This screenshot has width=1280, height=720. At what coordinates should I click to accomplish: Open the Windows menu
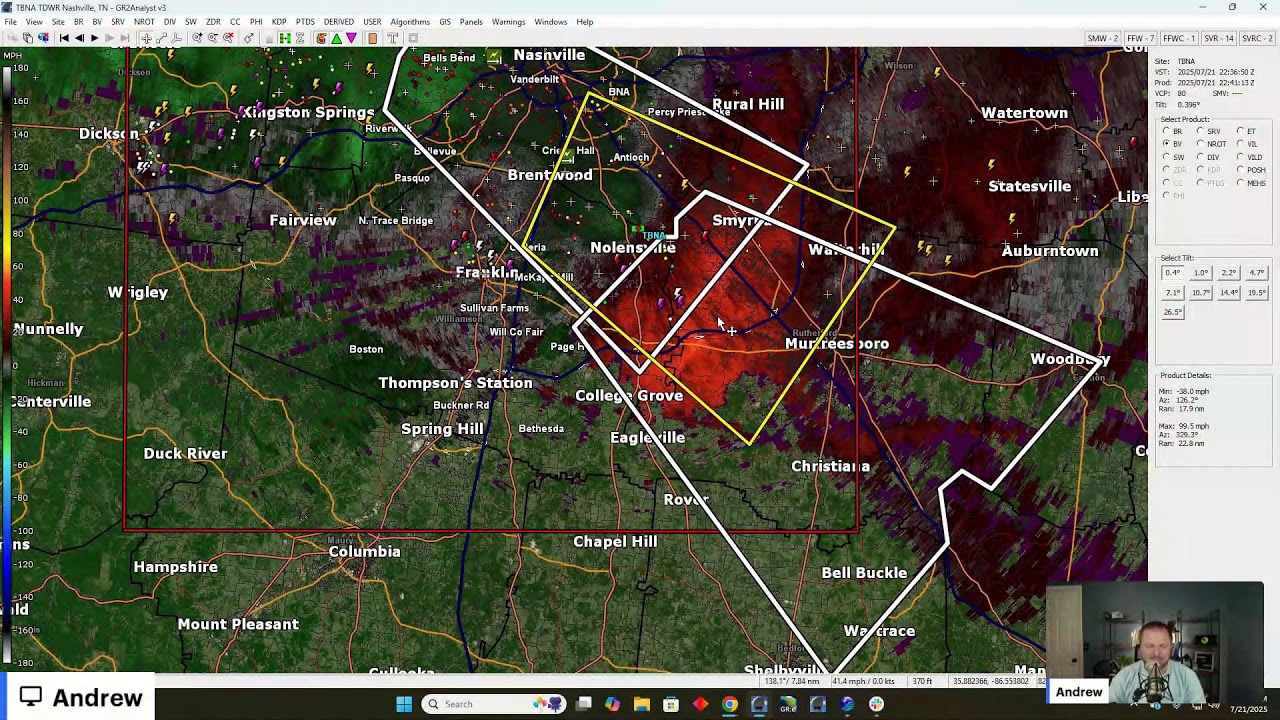click(x=550, y=22)
